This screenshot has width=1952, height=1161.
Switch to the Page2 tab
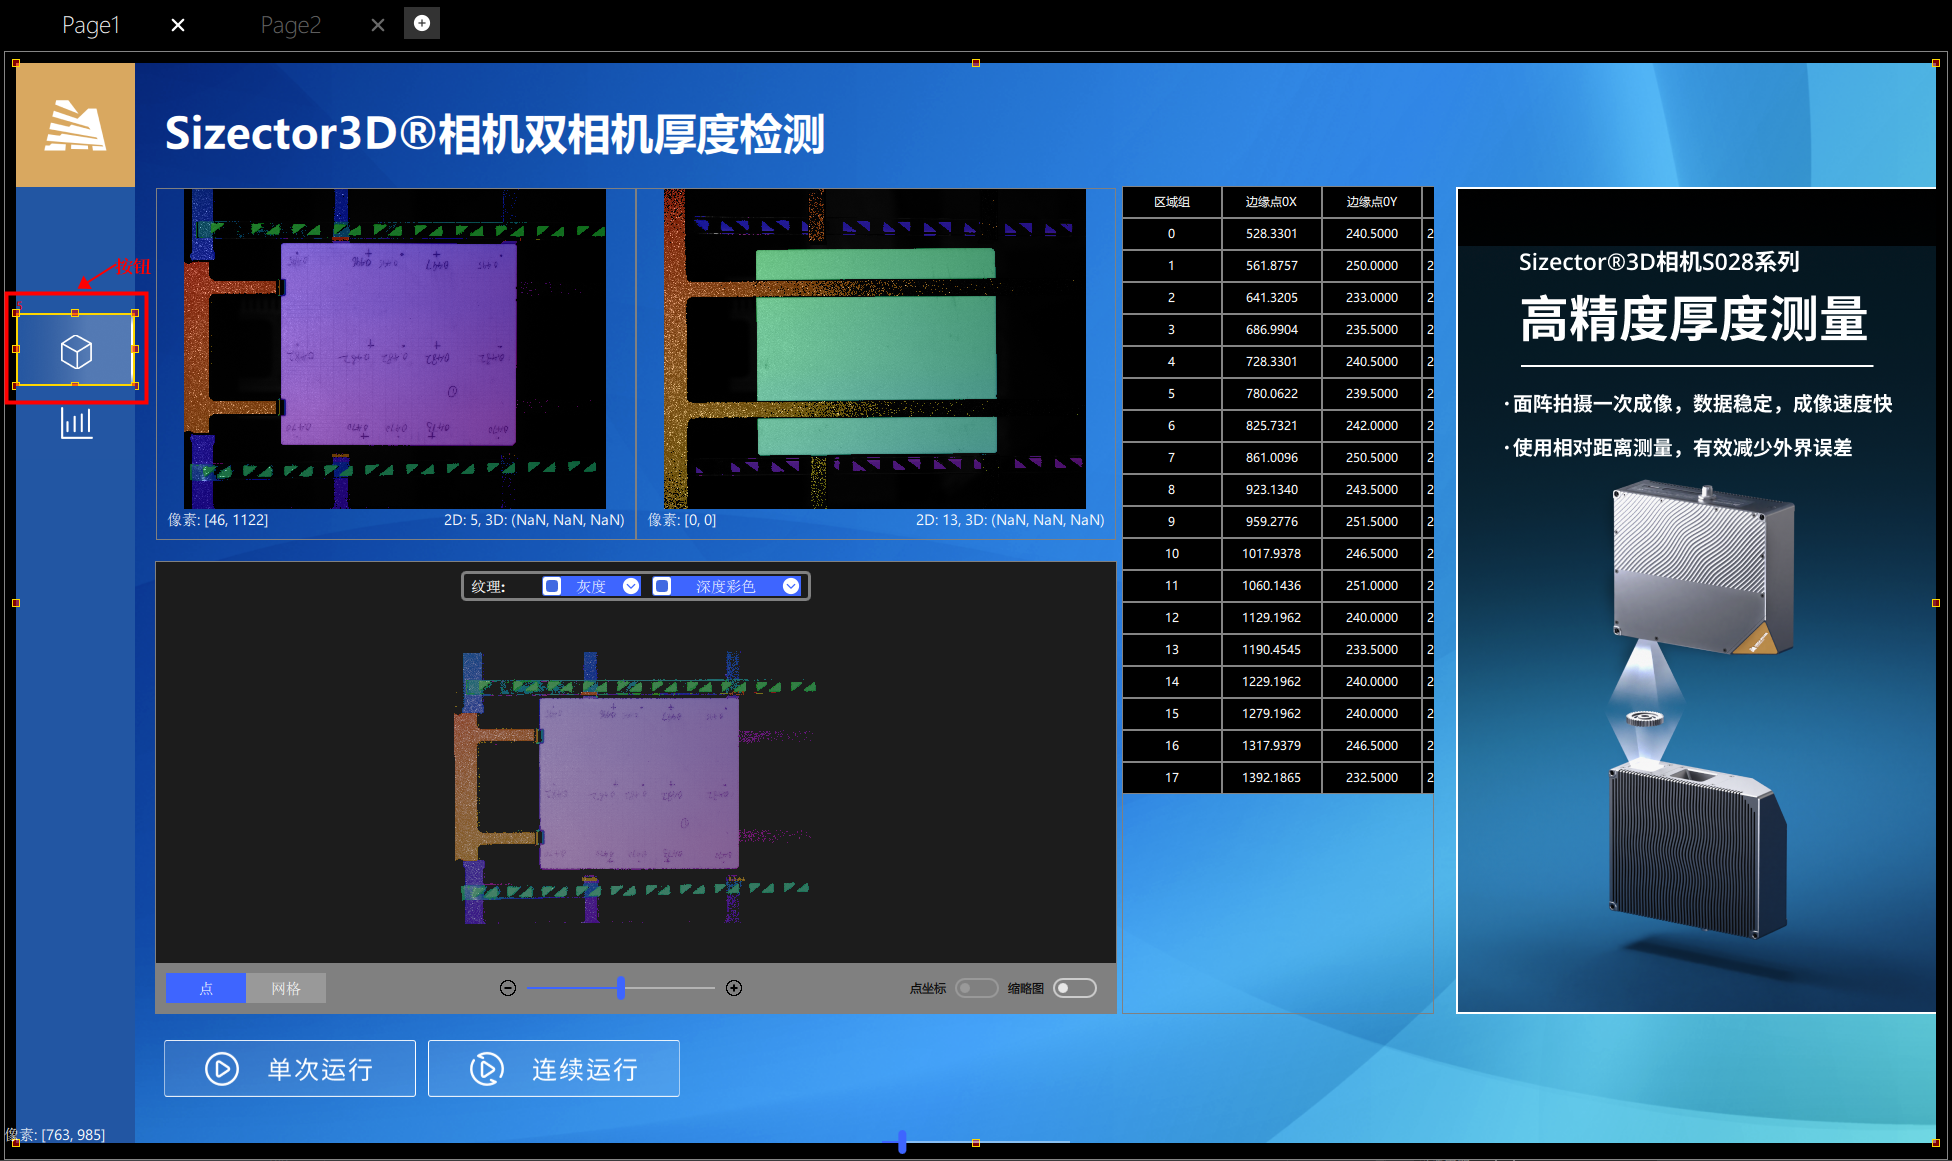click(x=291, y=25)
